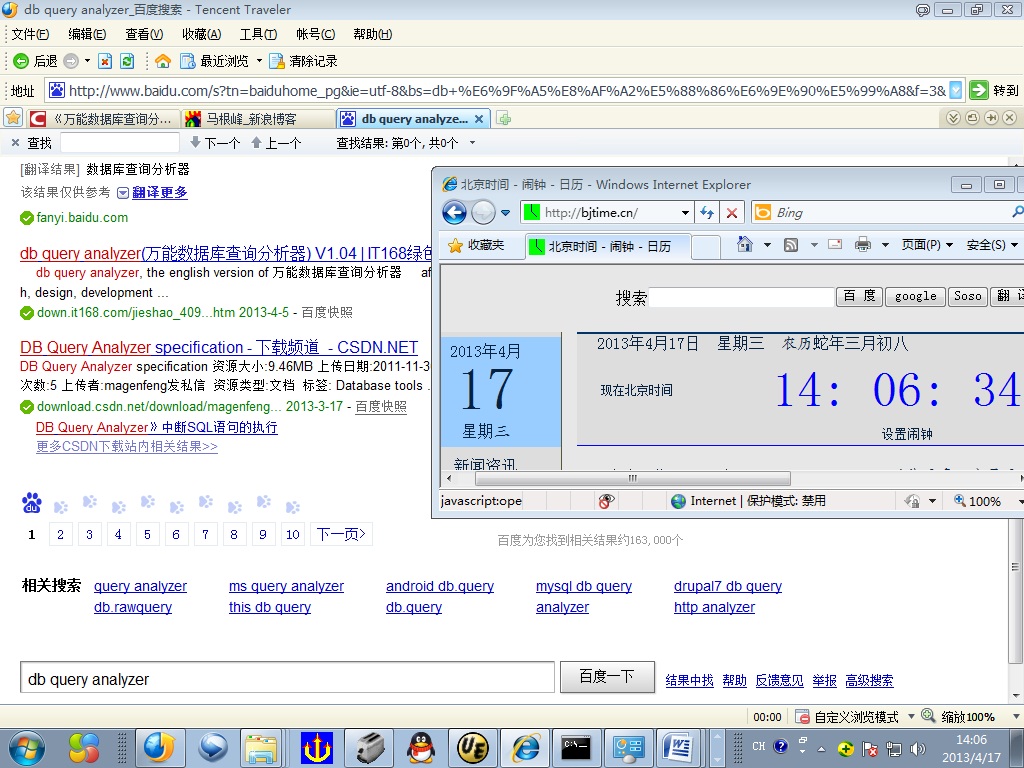Open the 查看(V) menu
1024x768 pixels.
click(x=144, y=34)
